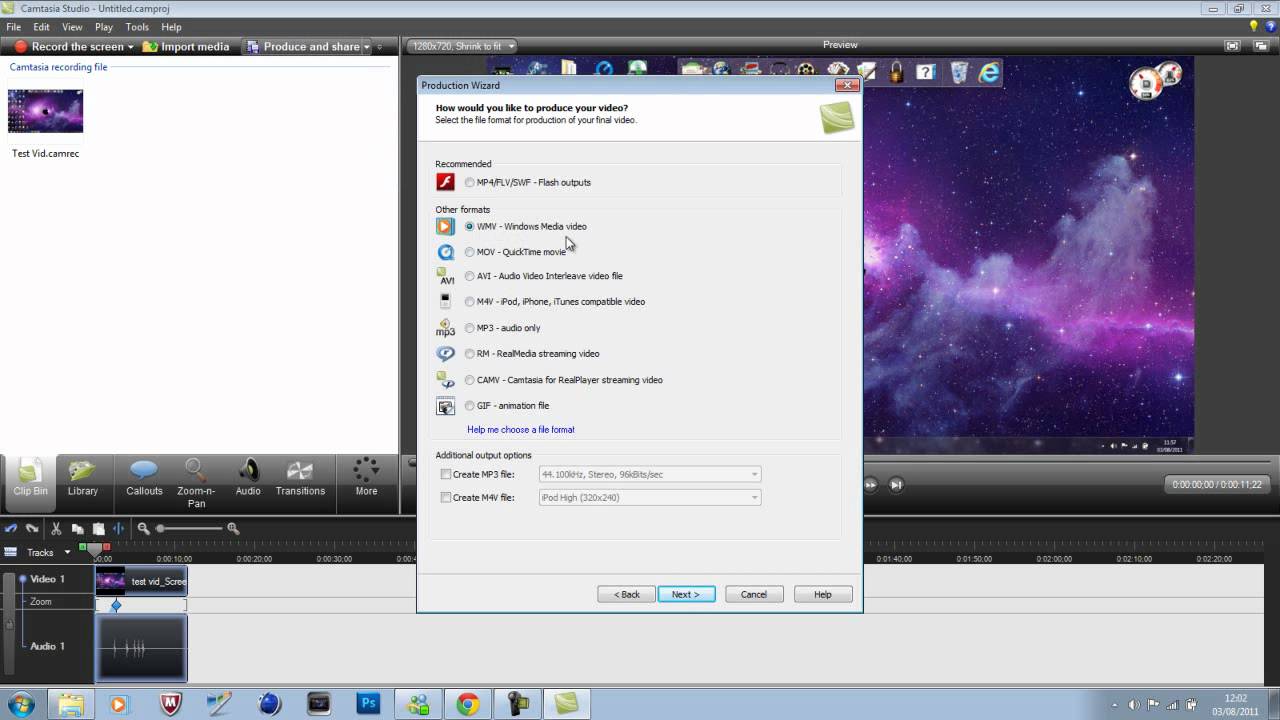Click the Produce and share icon
The image size is (1280, 720).
tap(253, 46)
